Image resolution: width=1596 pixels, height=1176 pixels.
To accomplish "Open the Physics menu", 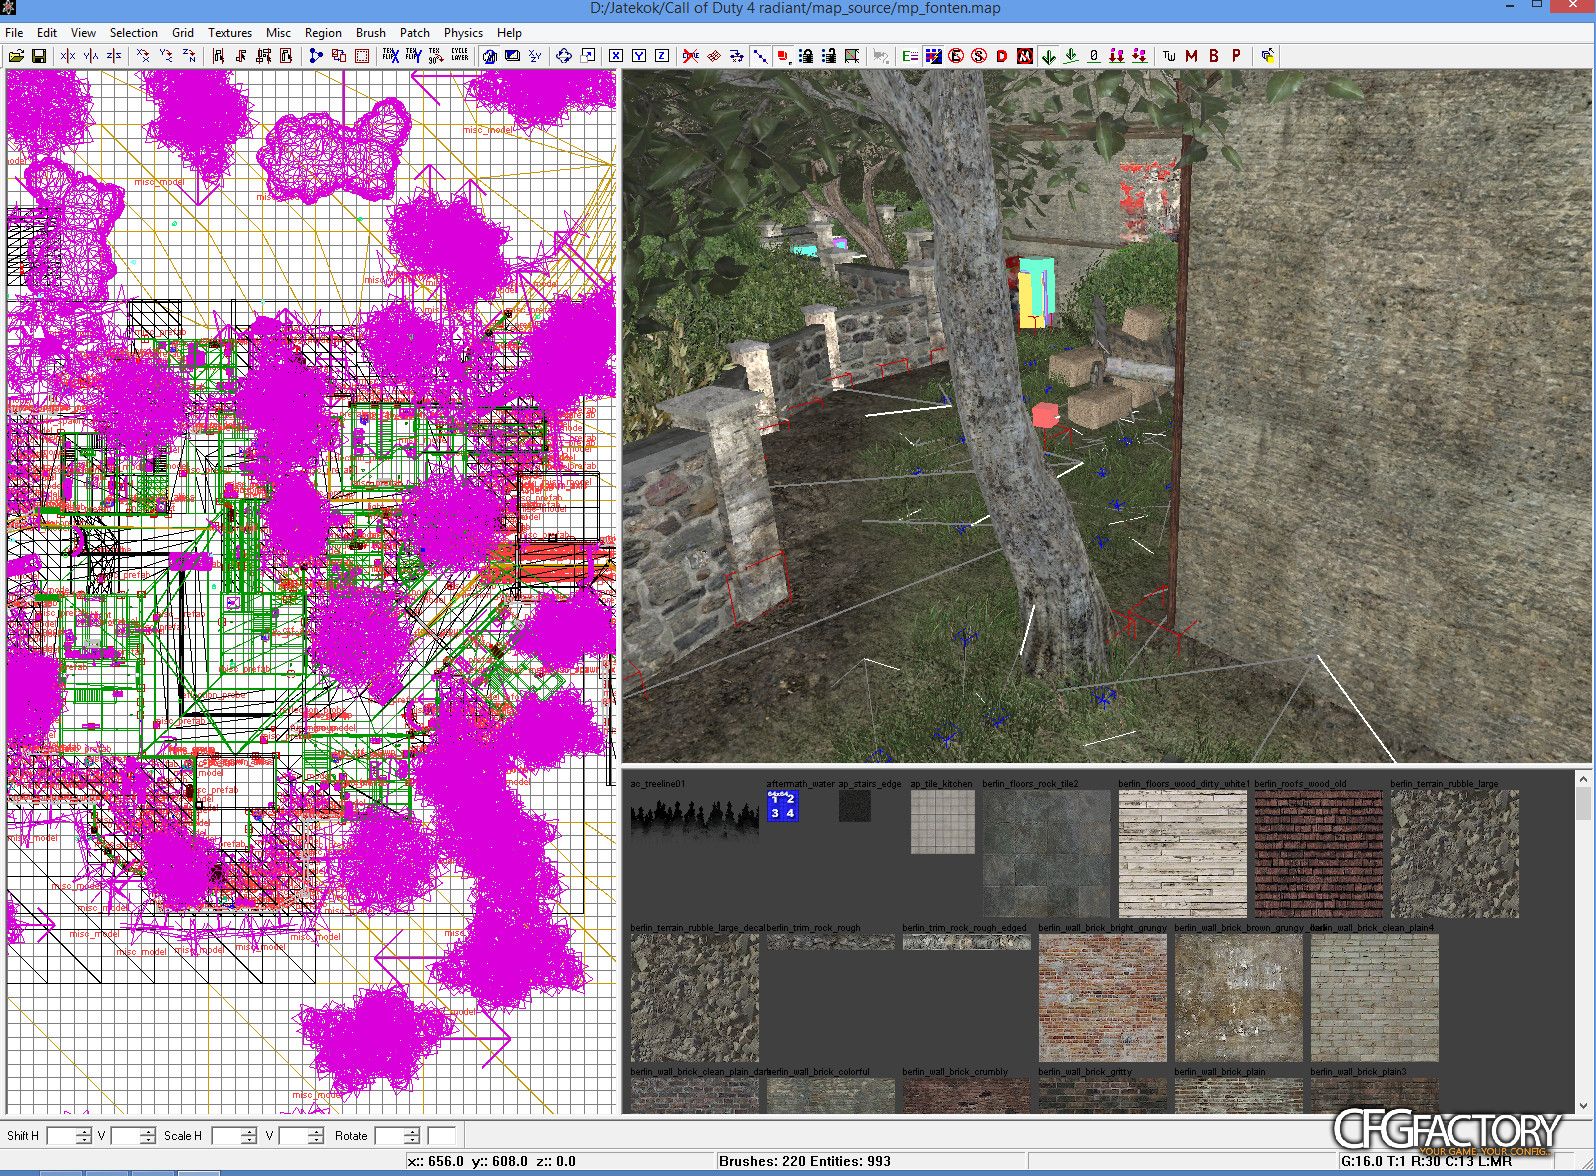I will 463,33.
